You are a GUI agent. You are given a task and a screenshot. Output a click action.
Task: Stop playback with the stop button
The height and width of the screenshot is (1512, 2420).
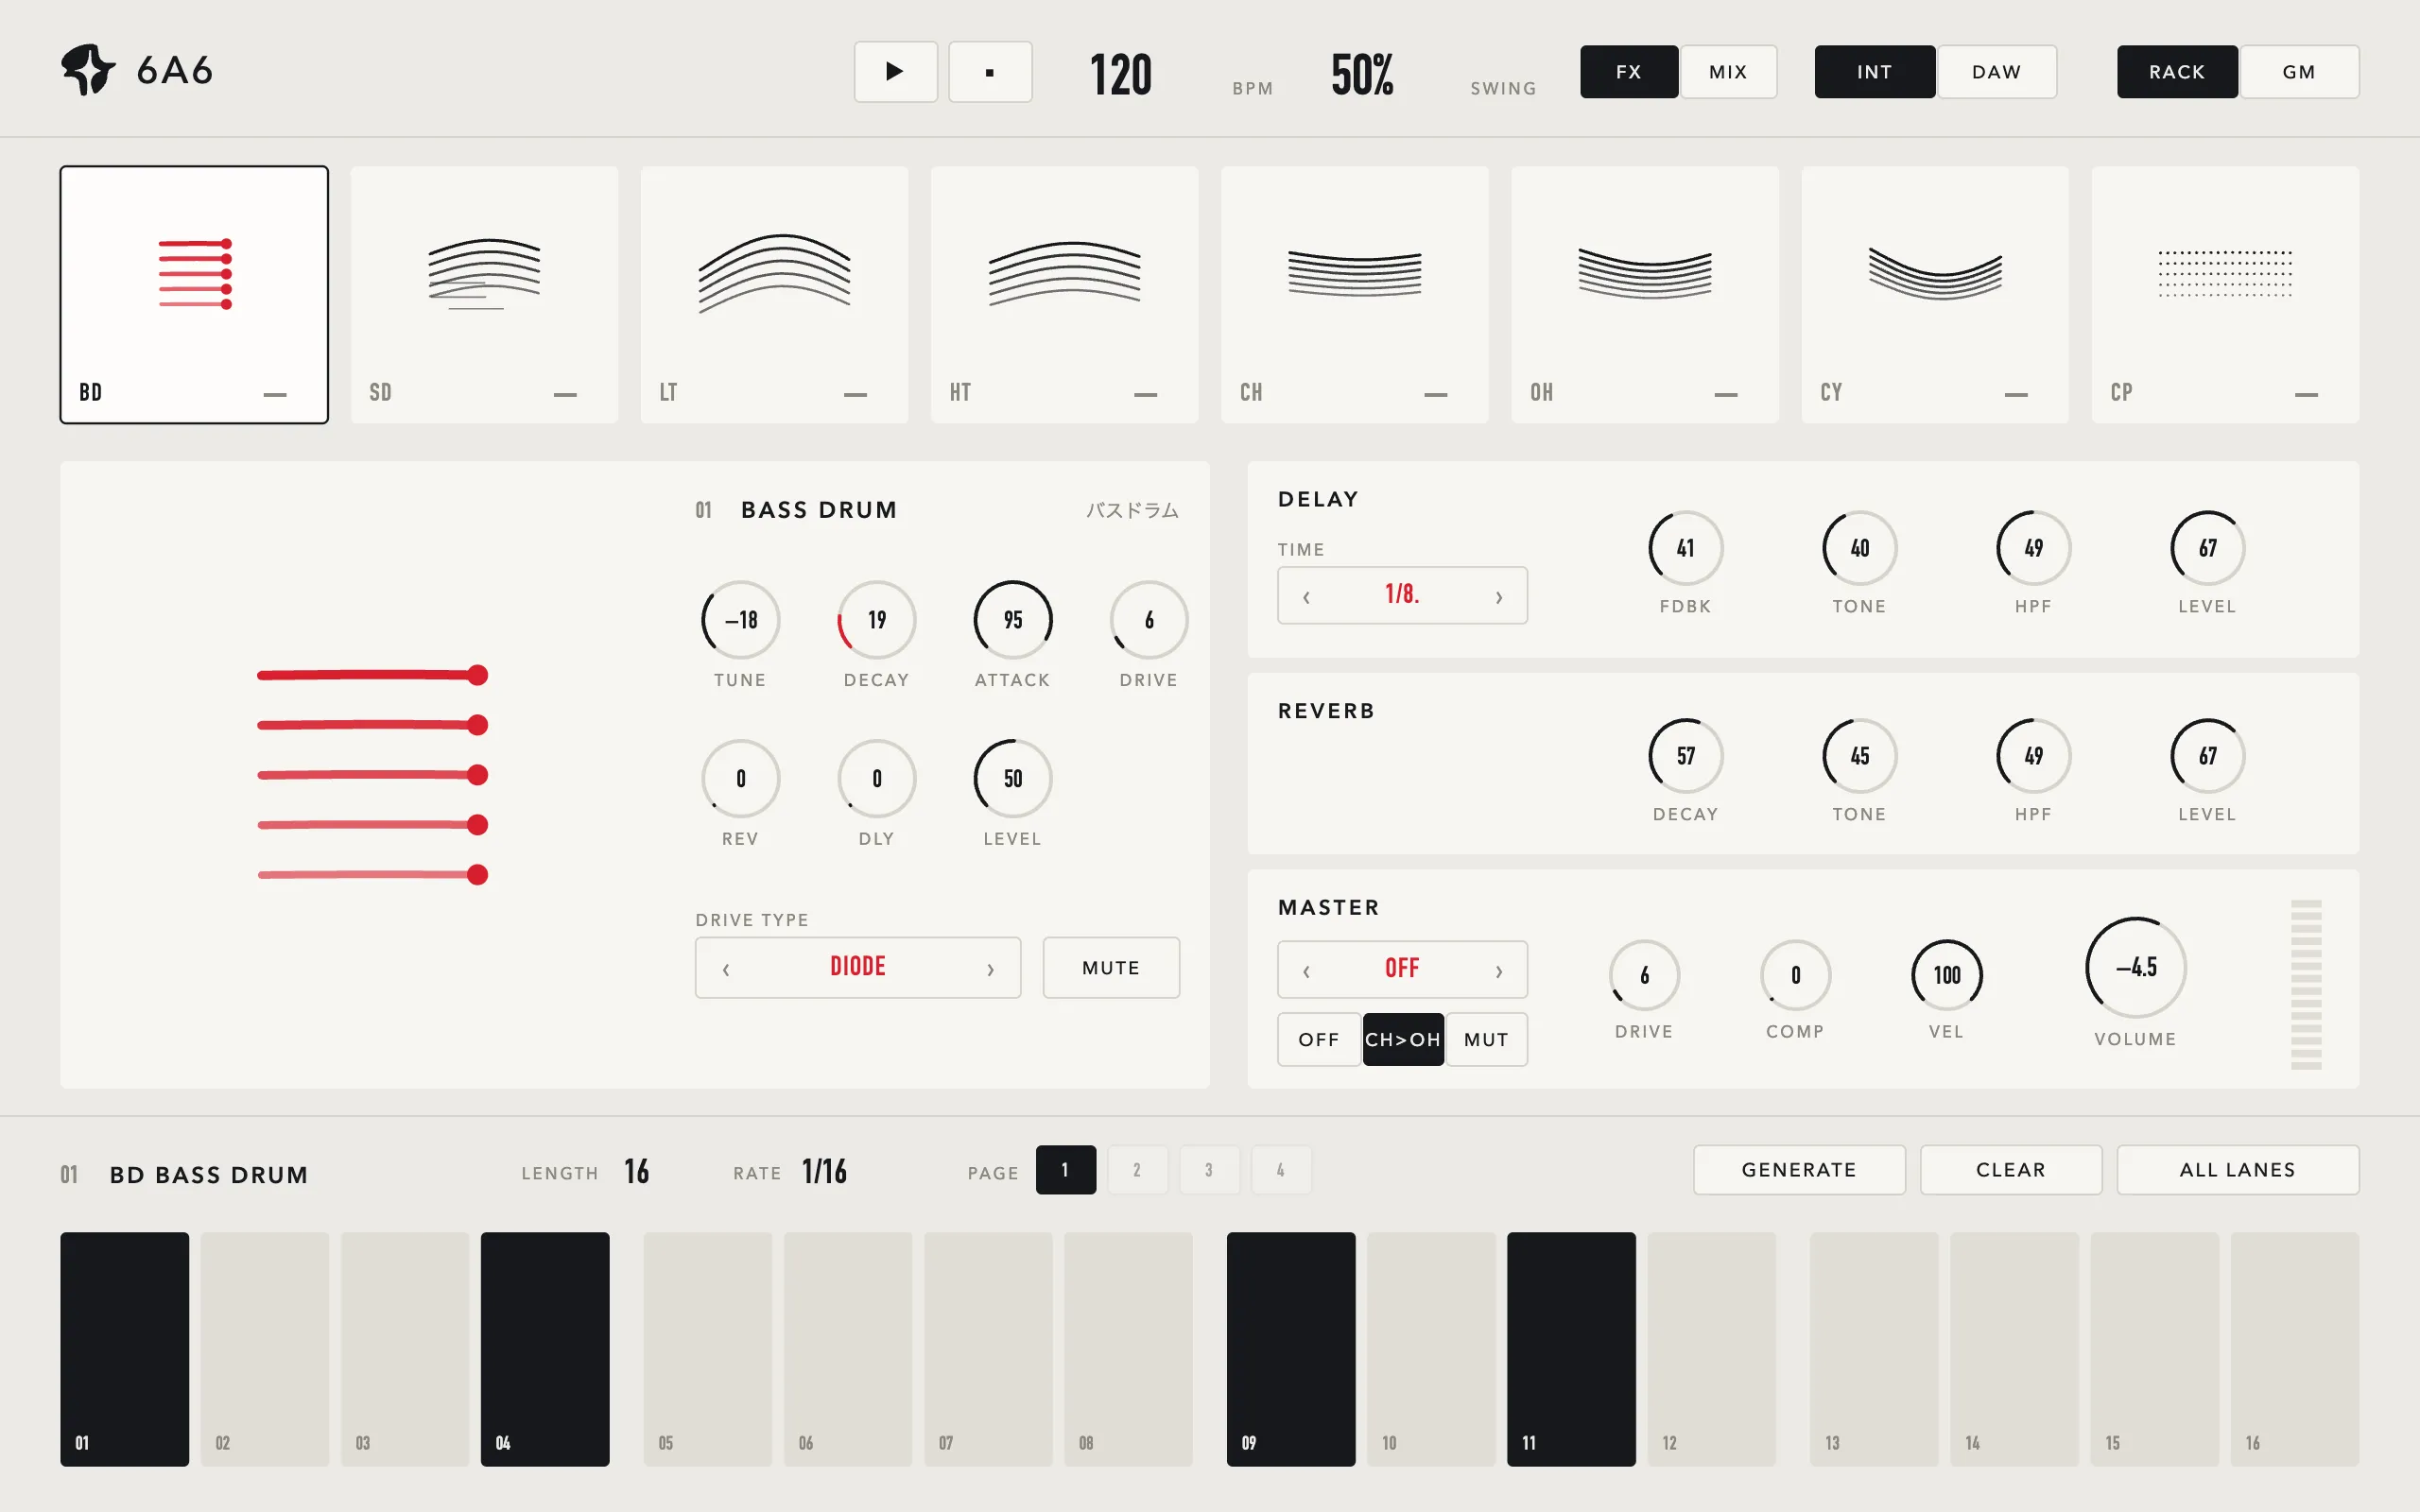click(x=990, y=71)
